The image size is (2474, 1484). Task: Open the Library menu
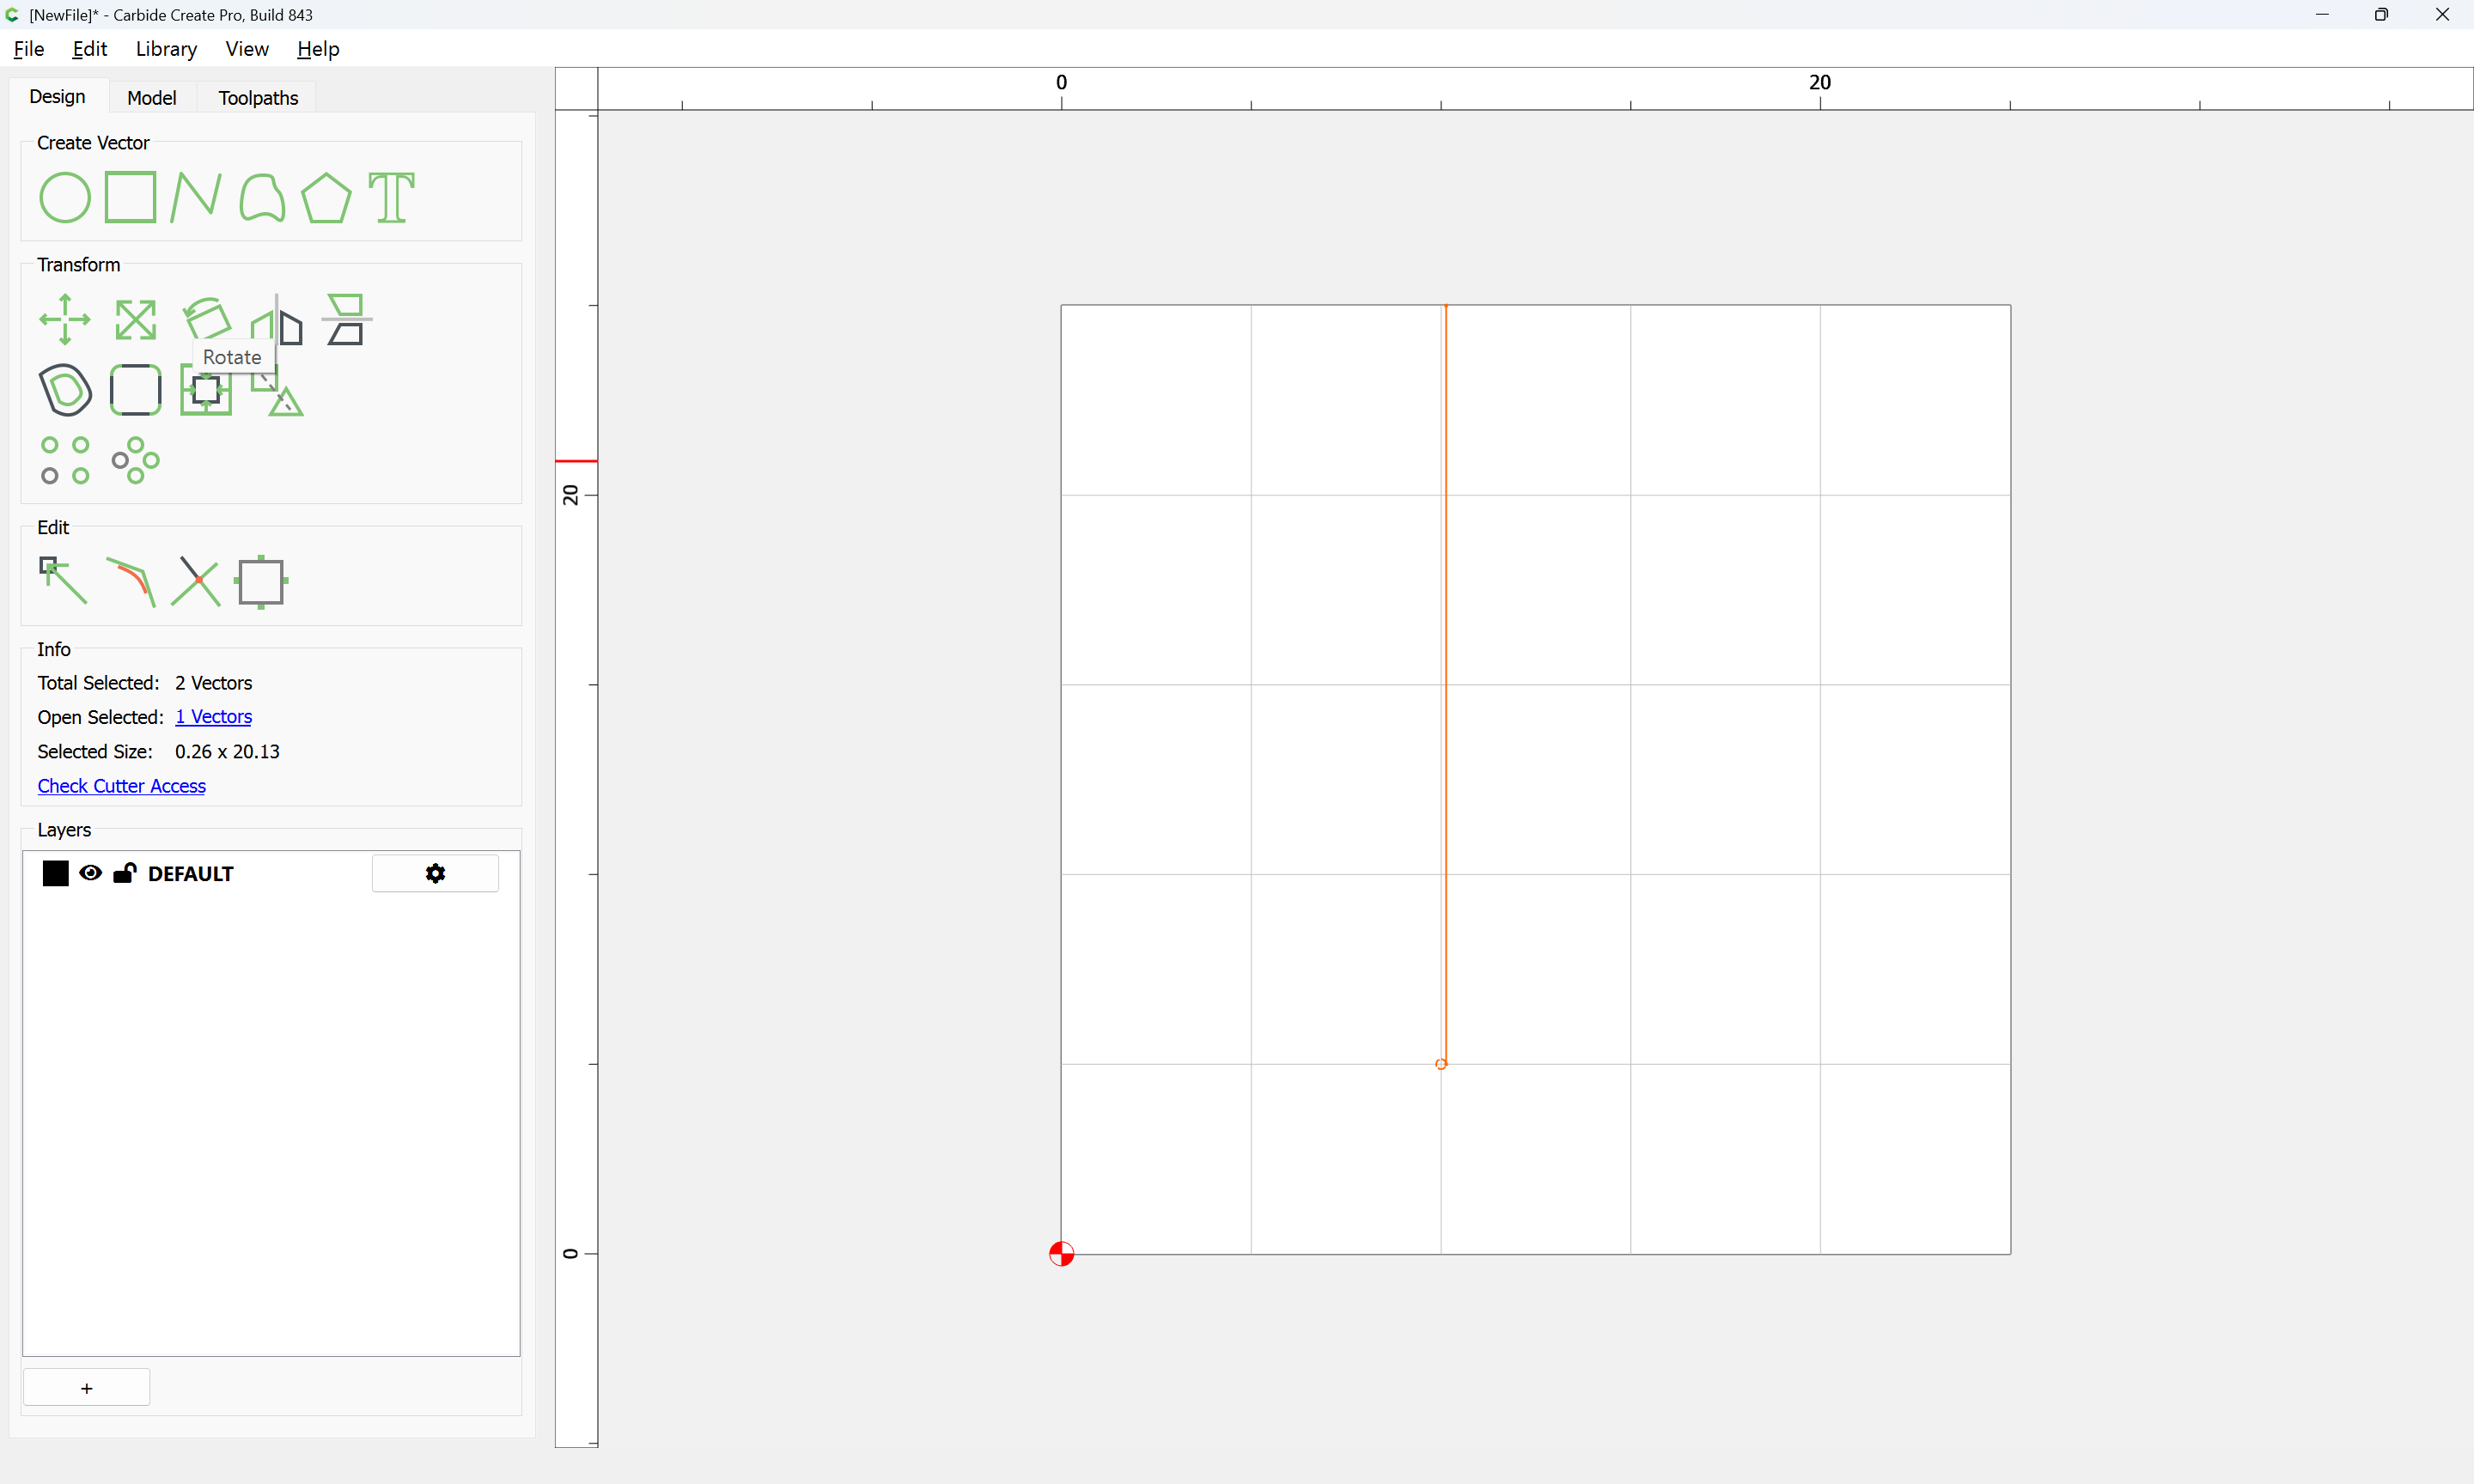click(166, 48)
